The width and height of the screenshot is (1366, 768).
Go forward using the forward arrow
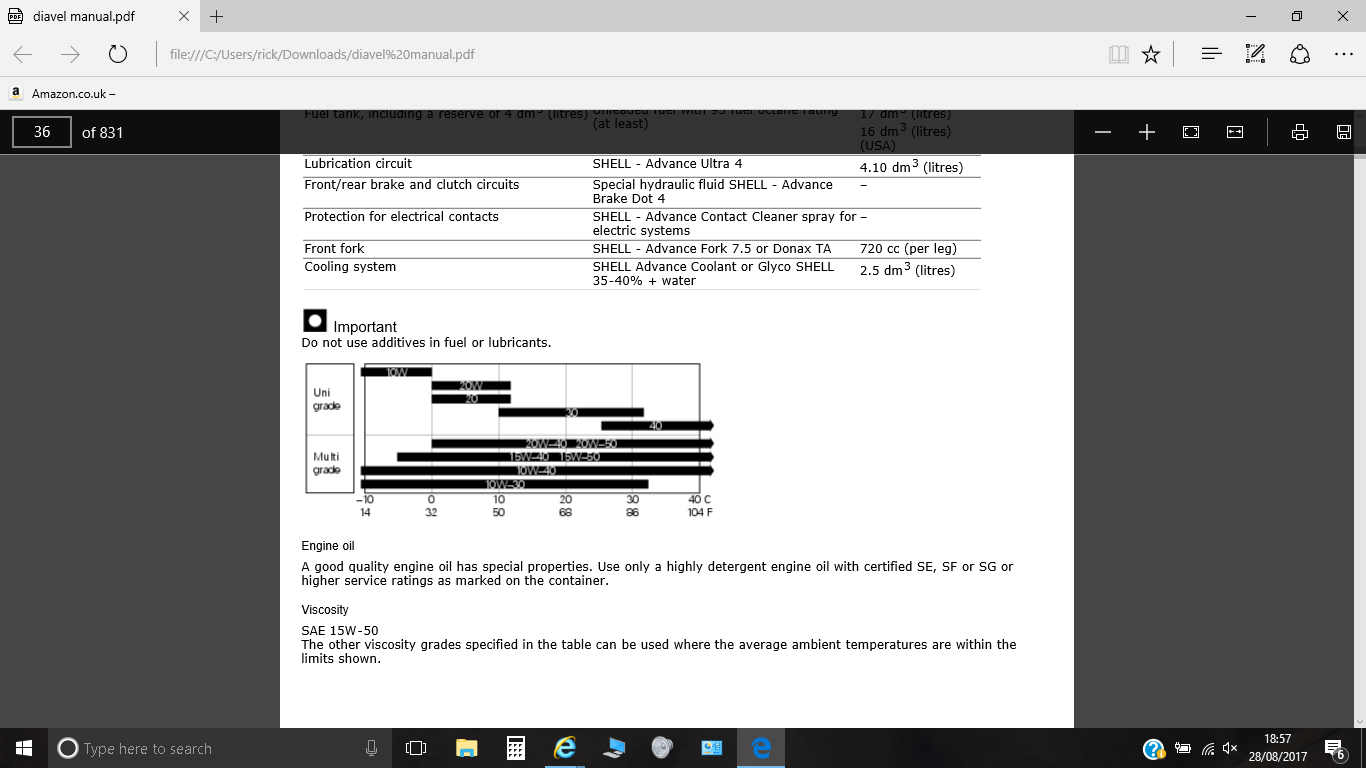click(x=70, y=54)
